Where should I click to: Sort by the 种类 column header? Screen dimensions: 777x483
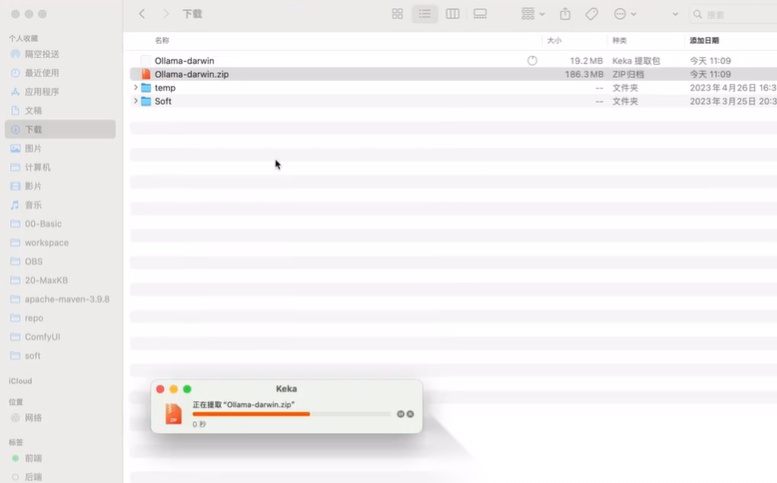[x=619, y=41]
